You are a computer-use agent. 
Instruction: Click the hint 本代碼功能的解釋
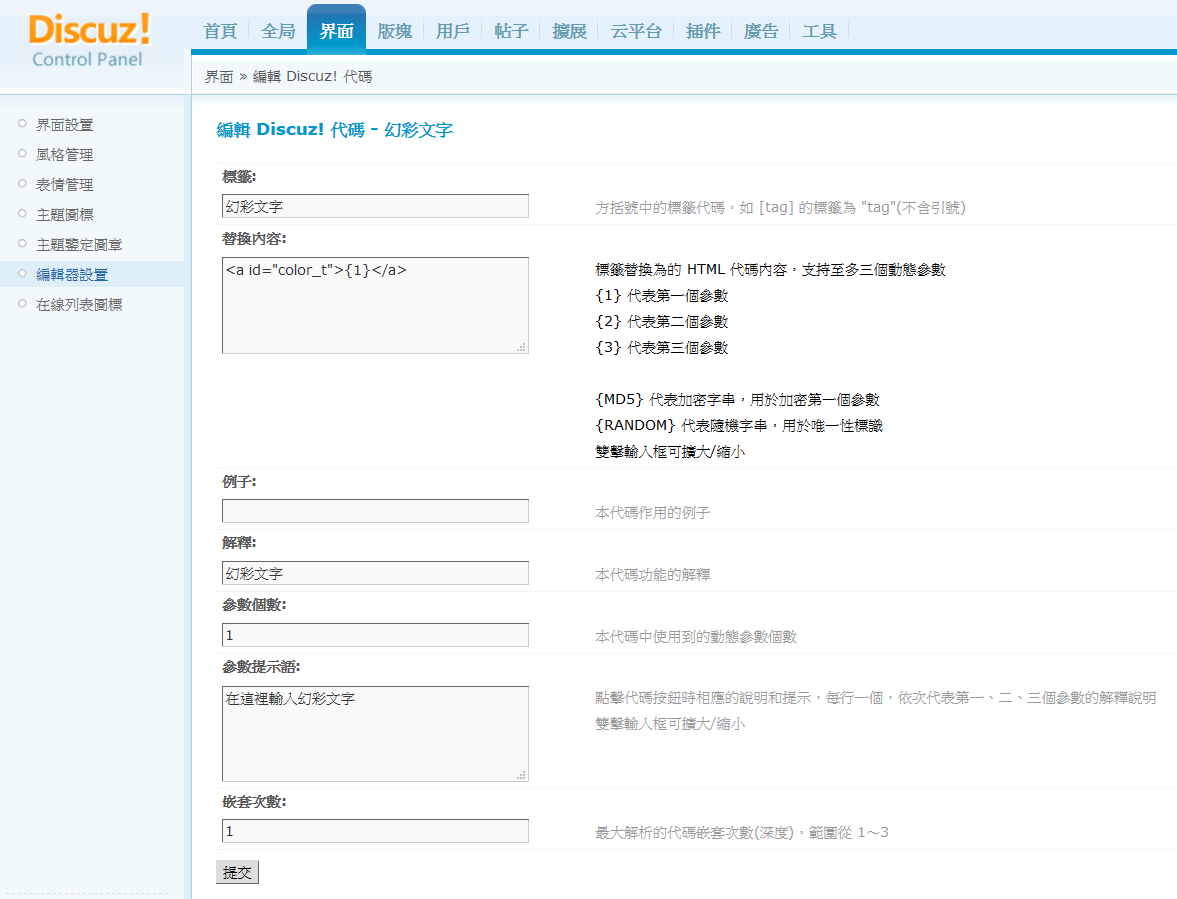click(652, 575)
